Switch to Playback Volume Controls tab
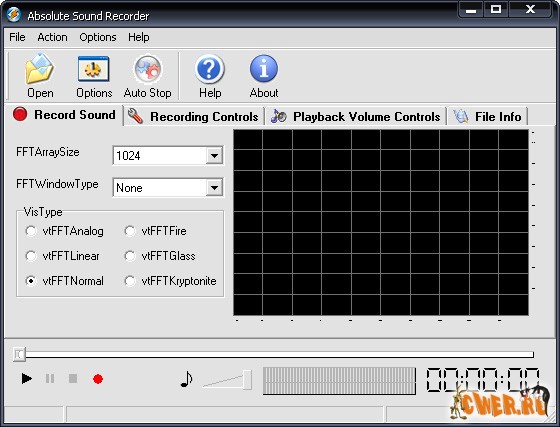Screen dimensions: 560x427 coord(356,116)
